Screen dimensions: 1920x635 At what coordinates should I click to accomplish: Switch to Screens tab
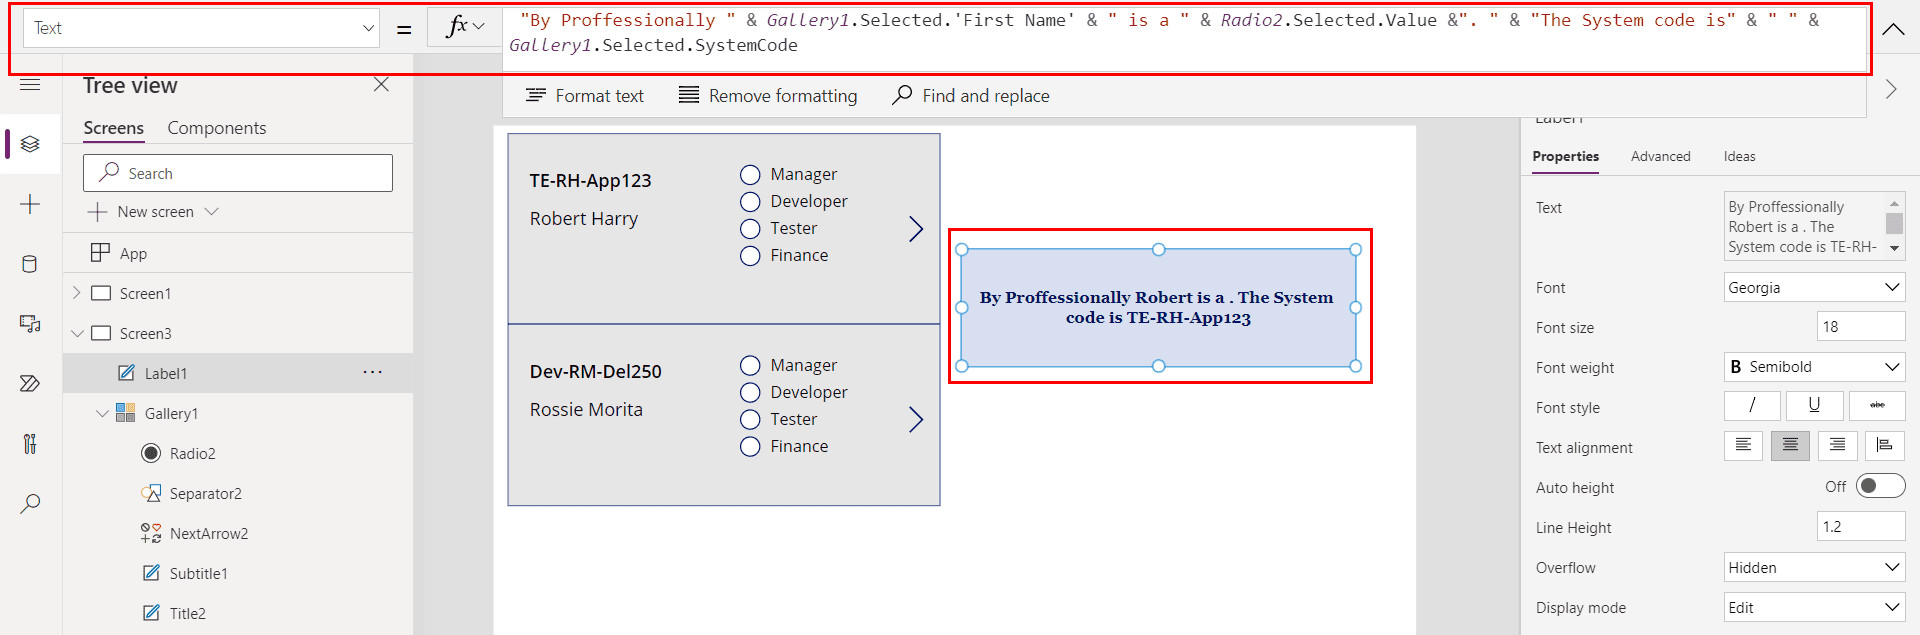(114, 128)
